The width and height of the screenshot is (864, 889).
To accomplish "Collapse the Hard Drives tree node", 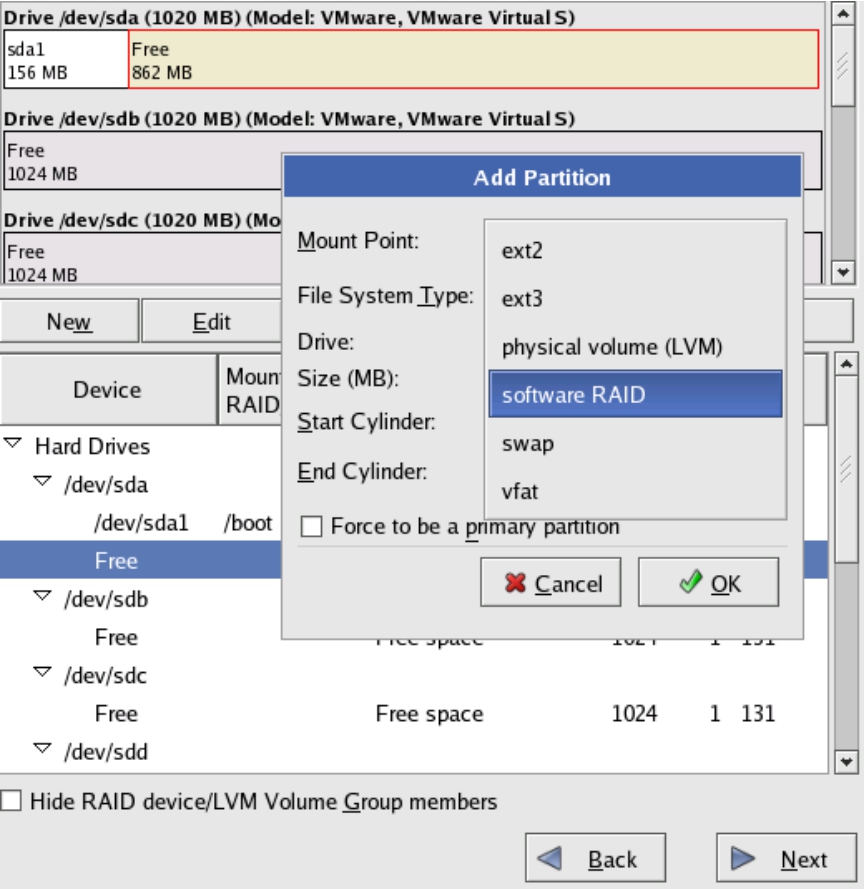I will (13, 445).
